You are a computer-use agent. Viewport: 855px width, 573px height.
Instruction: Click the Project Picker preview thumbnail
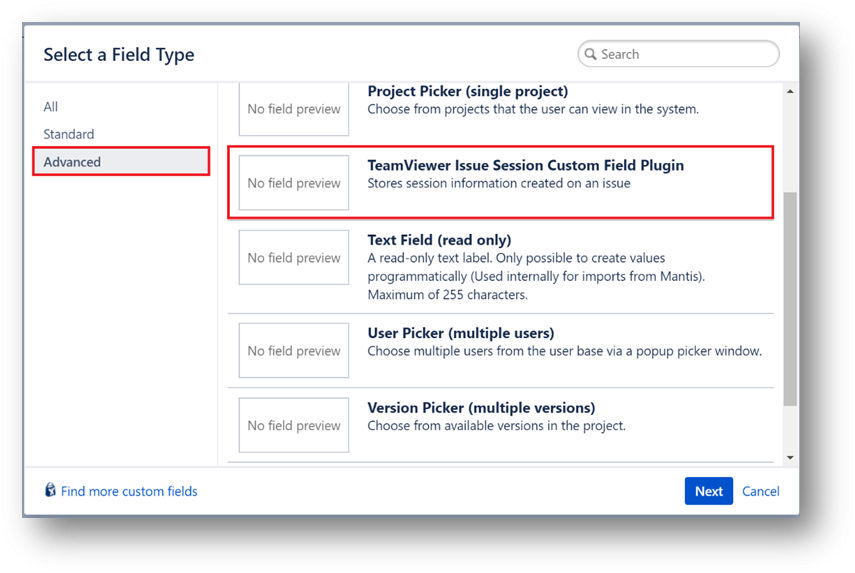point(294,109)
